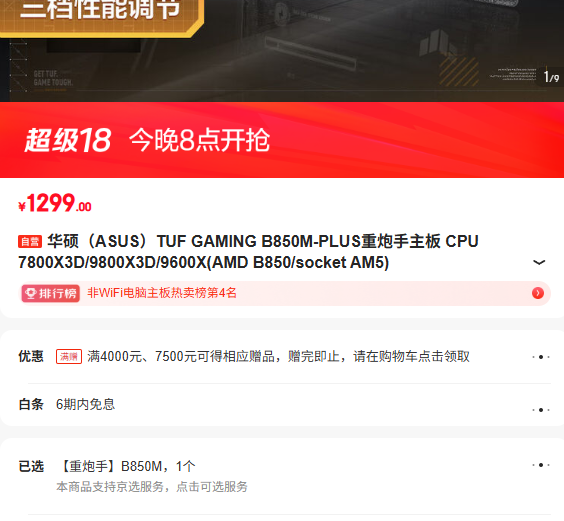This screenshot has height=521, width=564.
Task: Click the ¥1299.00 price
Action: pyautogui.click(x=55, y=203)
